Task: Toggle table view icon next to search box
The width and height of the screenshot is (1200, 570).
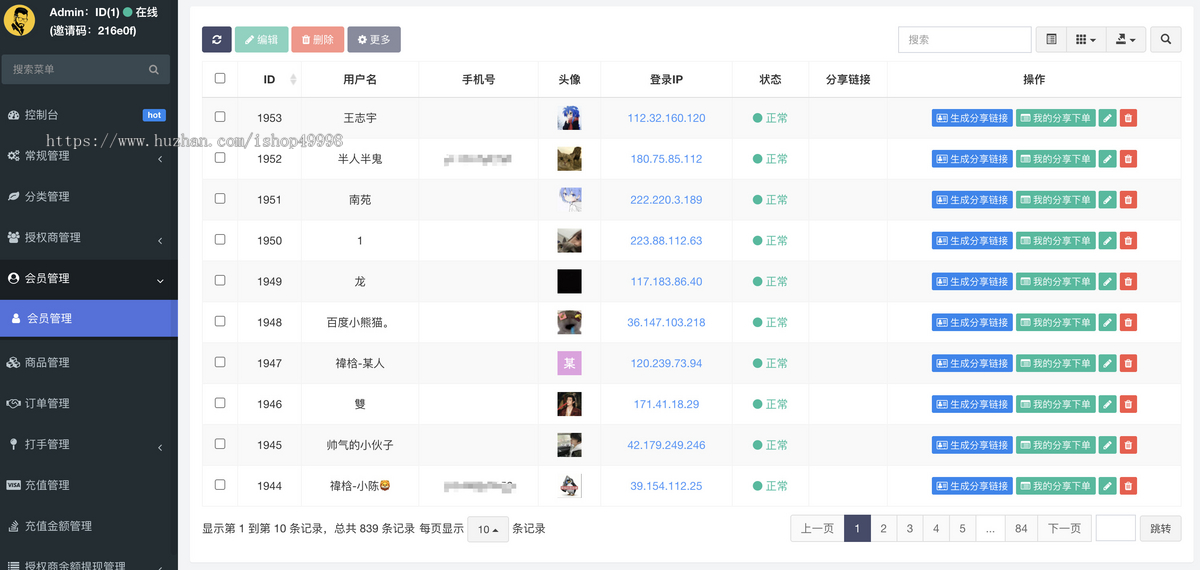Action: coord(1051,39)
